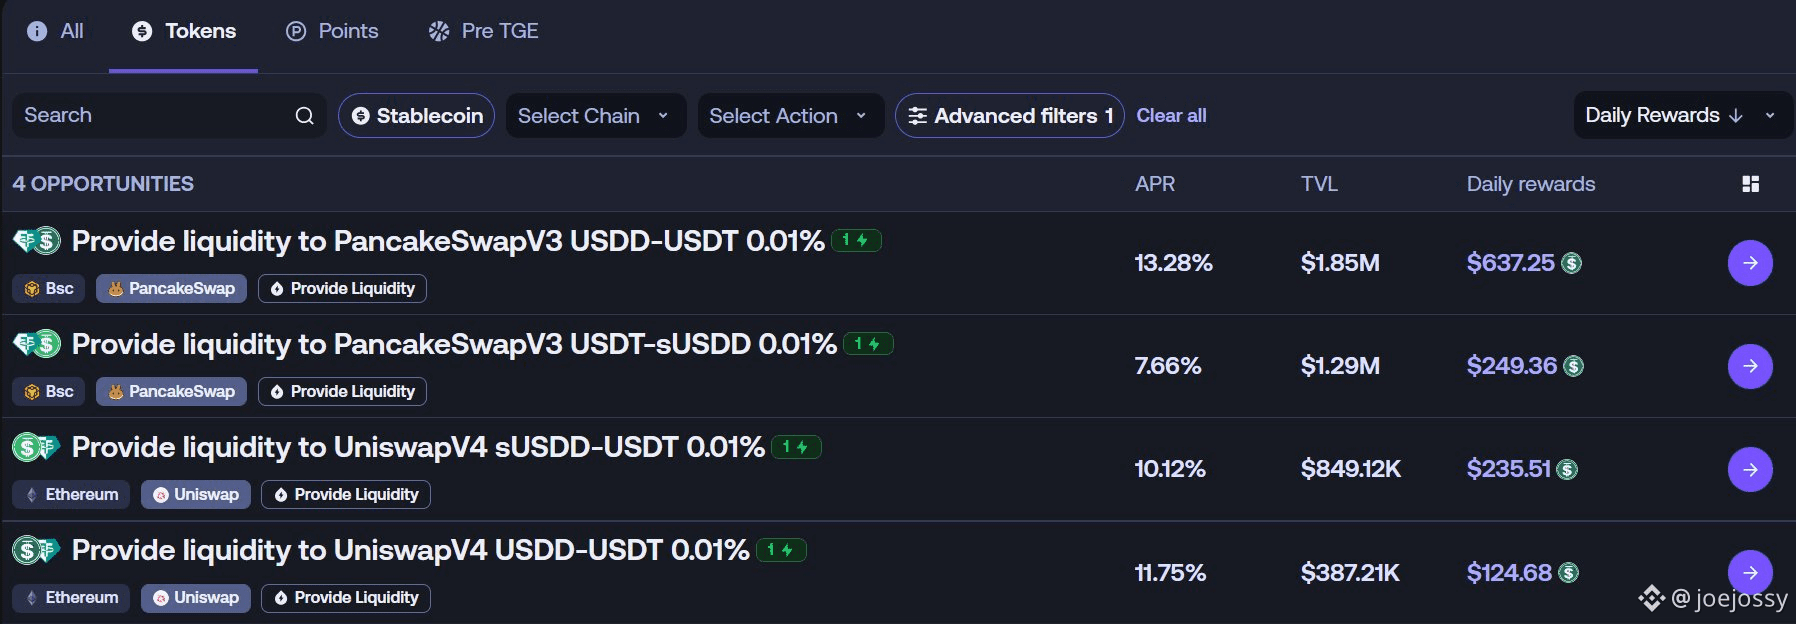Toggle the Uniswap protocol tag on sUSDD-USDT row

pos(196,495)
